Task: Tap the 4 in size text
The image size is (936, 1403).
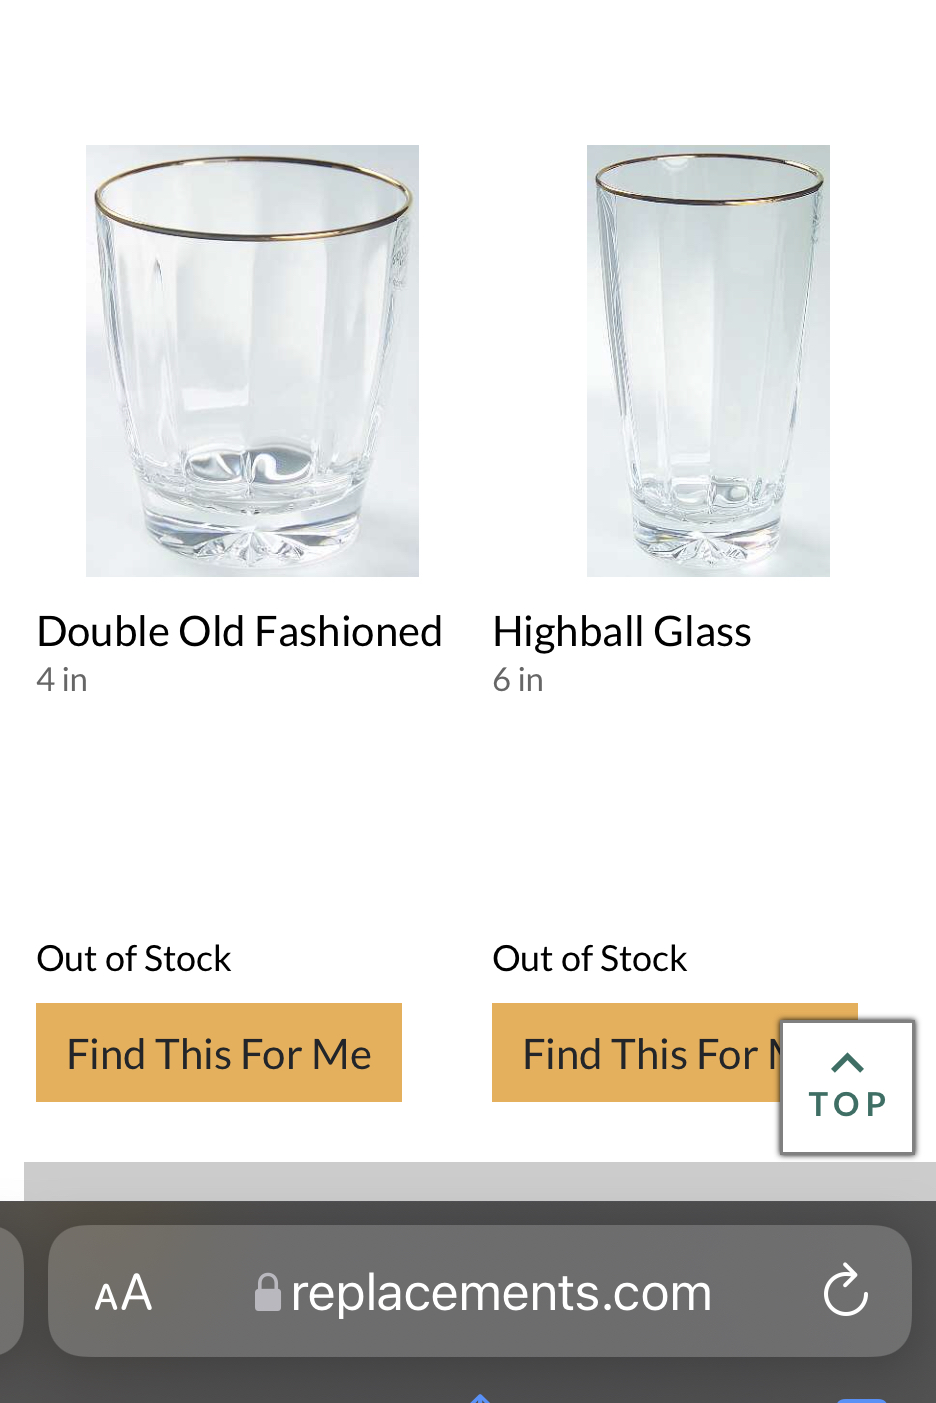Action: (62, 680)
